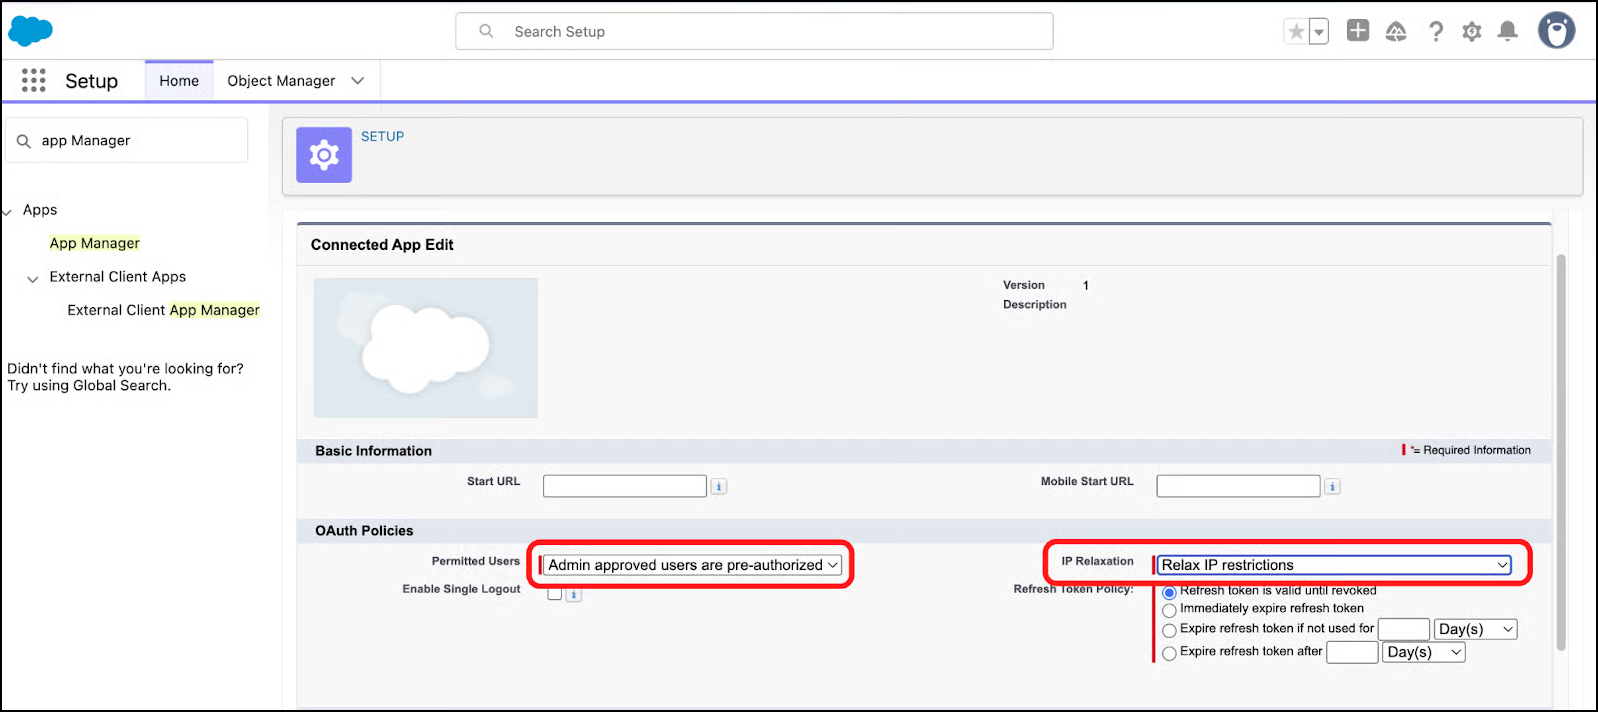Select Expire refresh token after option
This screenshot has height=712, width=1598.
tap(1169, 654)
